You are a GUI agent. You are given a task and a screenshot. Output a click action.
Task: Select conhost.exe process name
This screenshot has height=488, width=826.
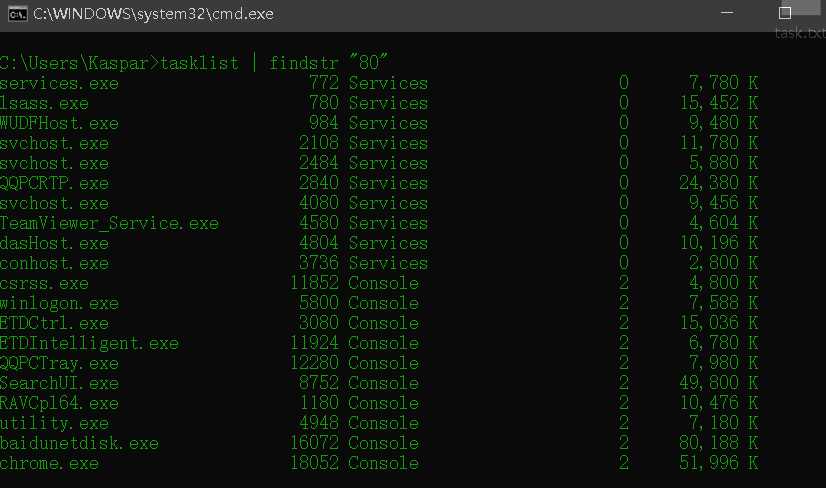point(54,263)
